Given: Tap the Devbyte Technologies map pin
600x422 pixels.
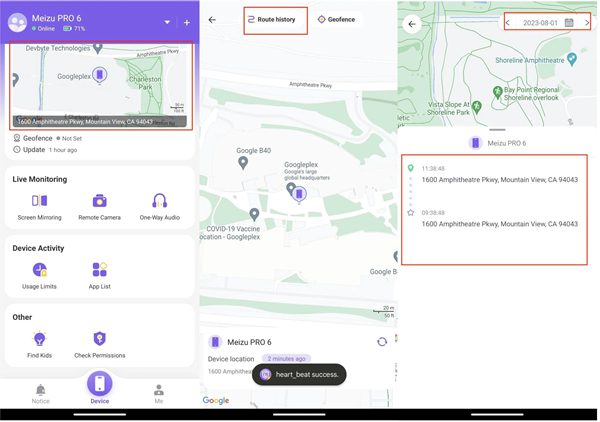Looking at the screenshot, I should pos(98,49).
